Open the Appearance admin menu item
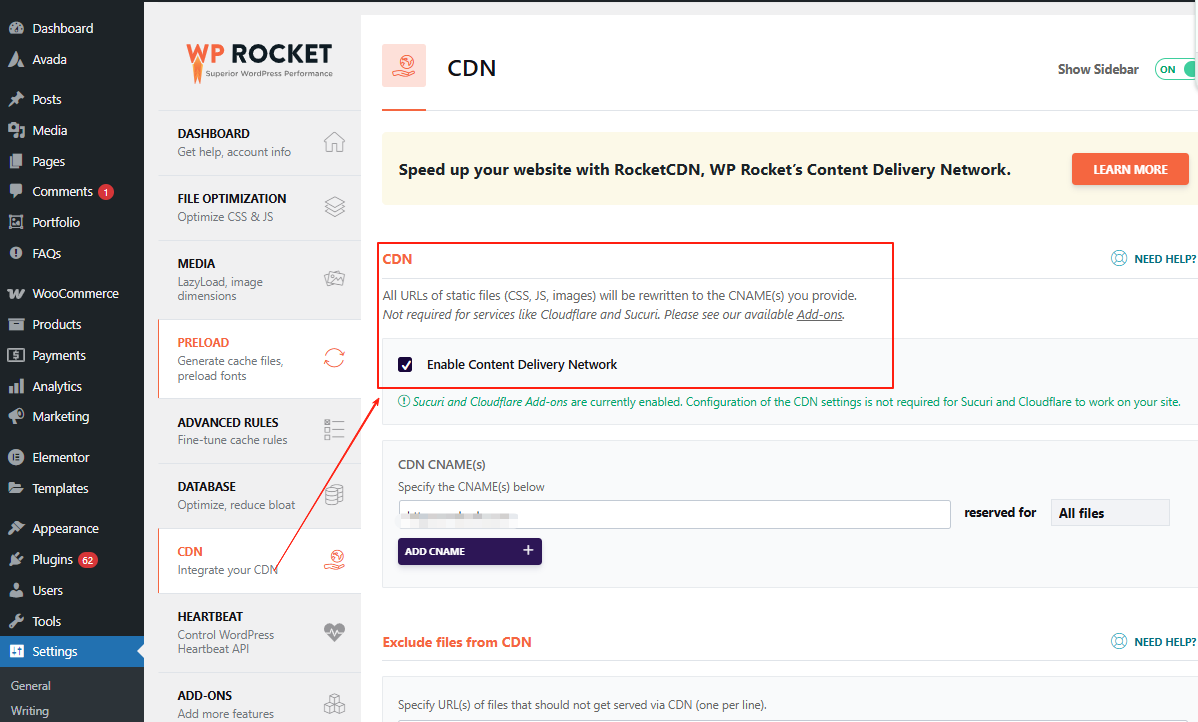 [65, 529]
